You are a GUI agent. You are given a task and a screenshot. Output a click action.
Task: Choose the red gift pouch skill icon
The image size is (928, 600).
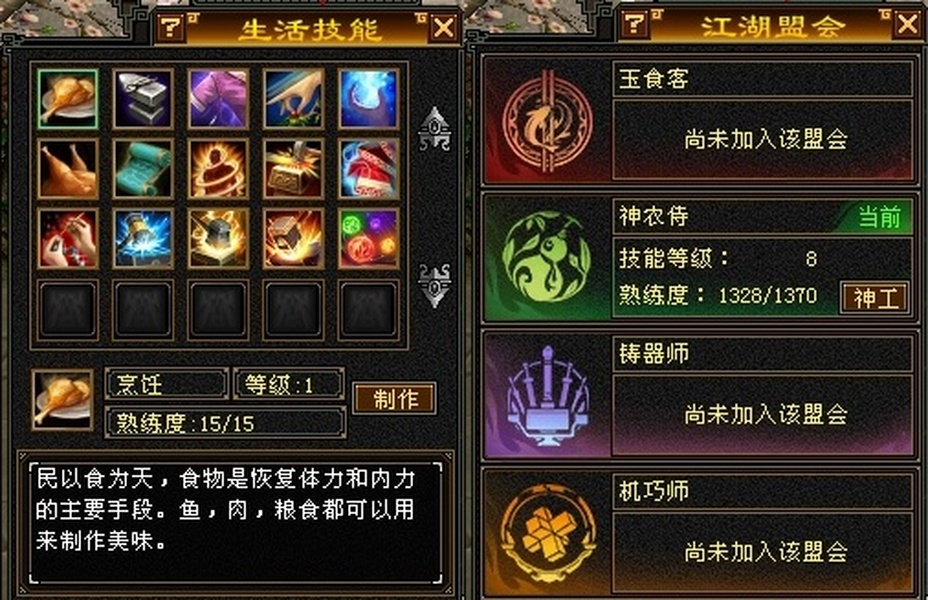click(369, 169)
